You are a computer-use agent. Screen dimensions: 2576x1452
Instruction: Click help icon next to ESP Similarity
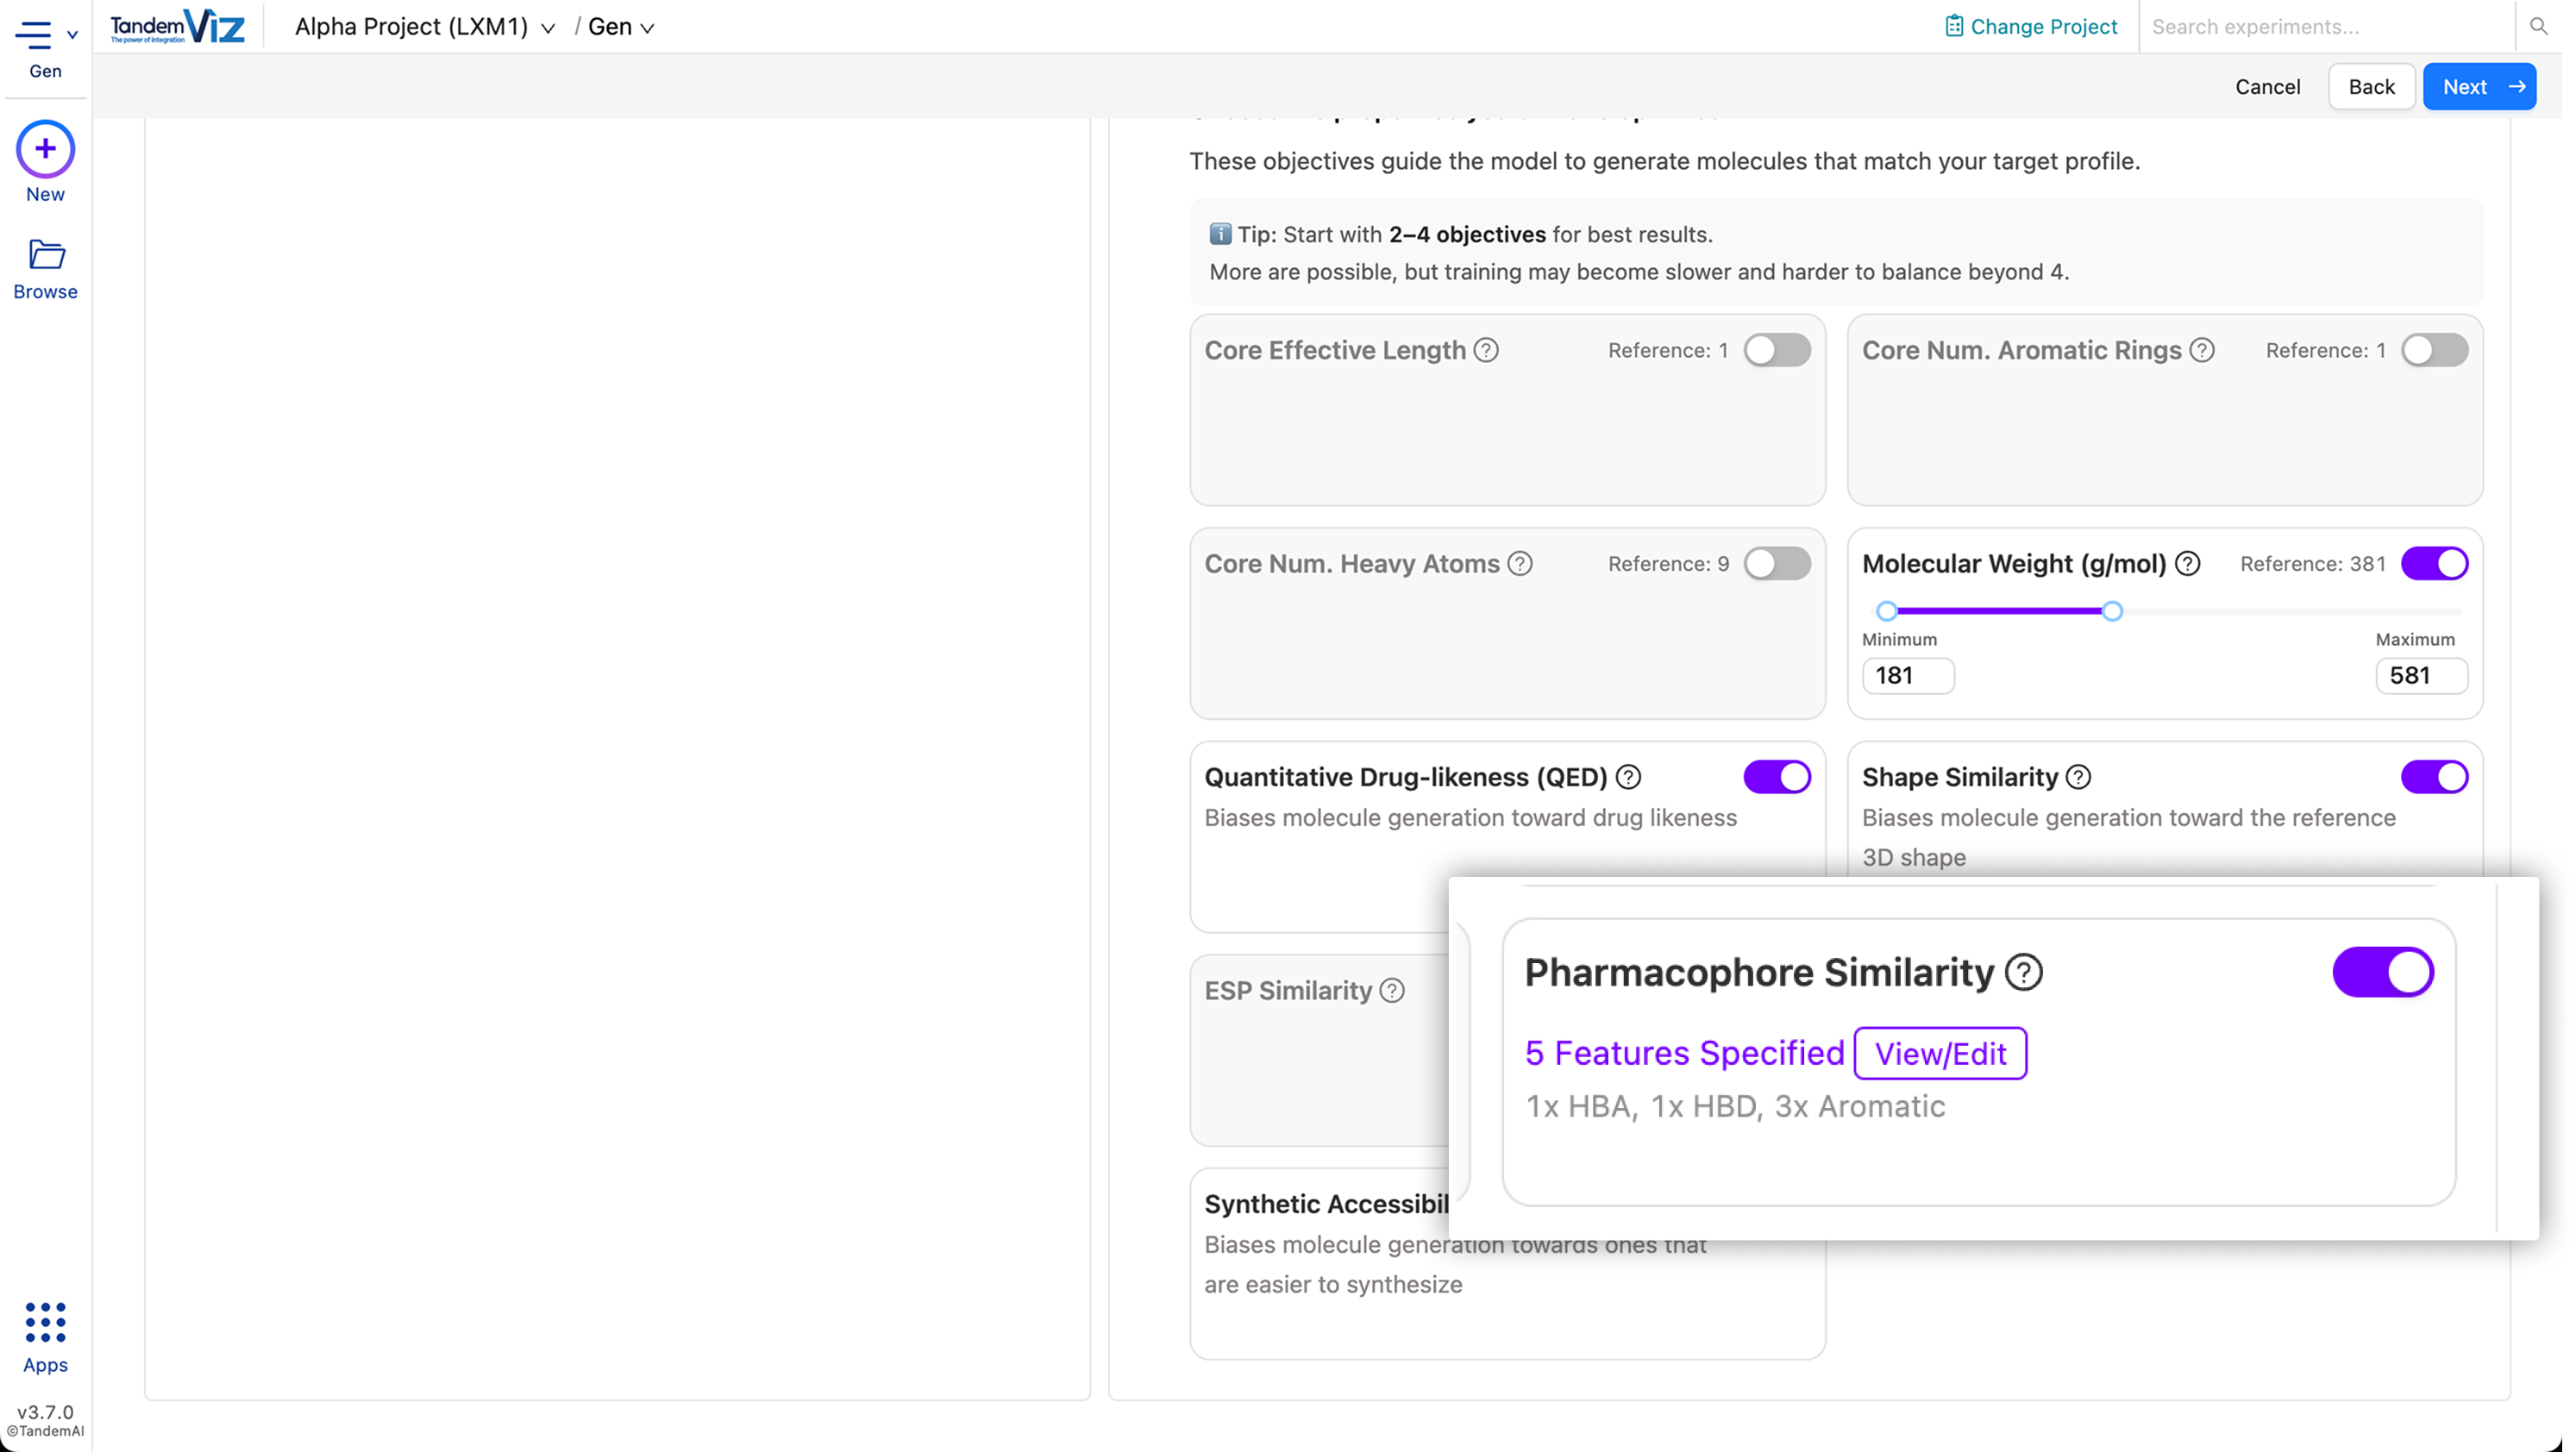click(1392, 991)
